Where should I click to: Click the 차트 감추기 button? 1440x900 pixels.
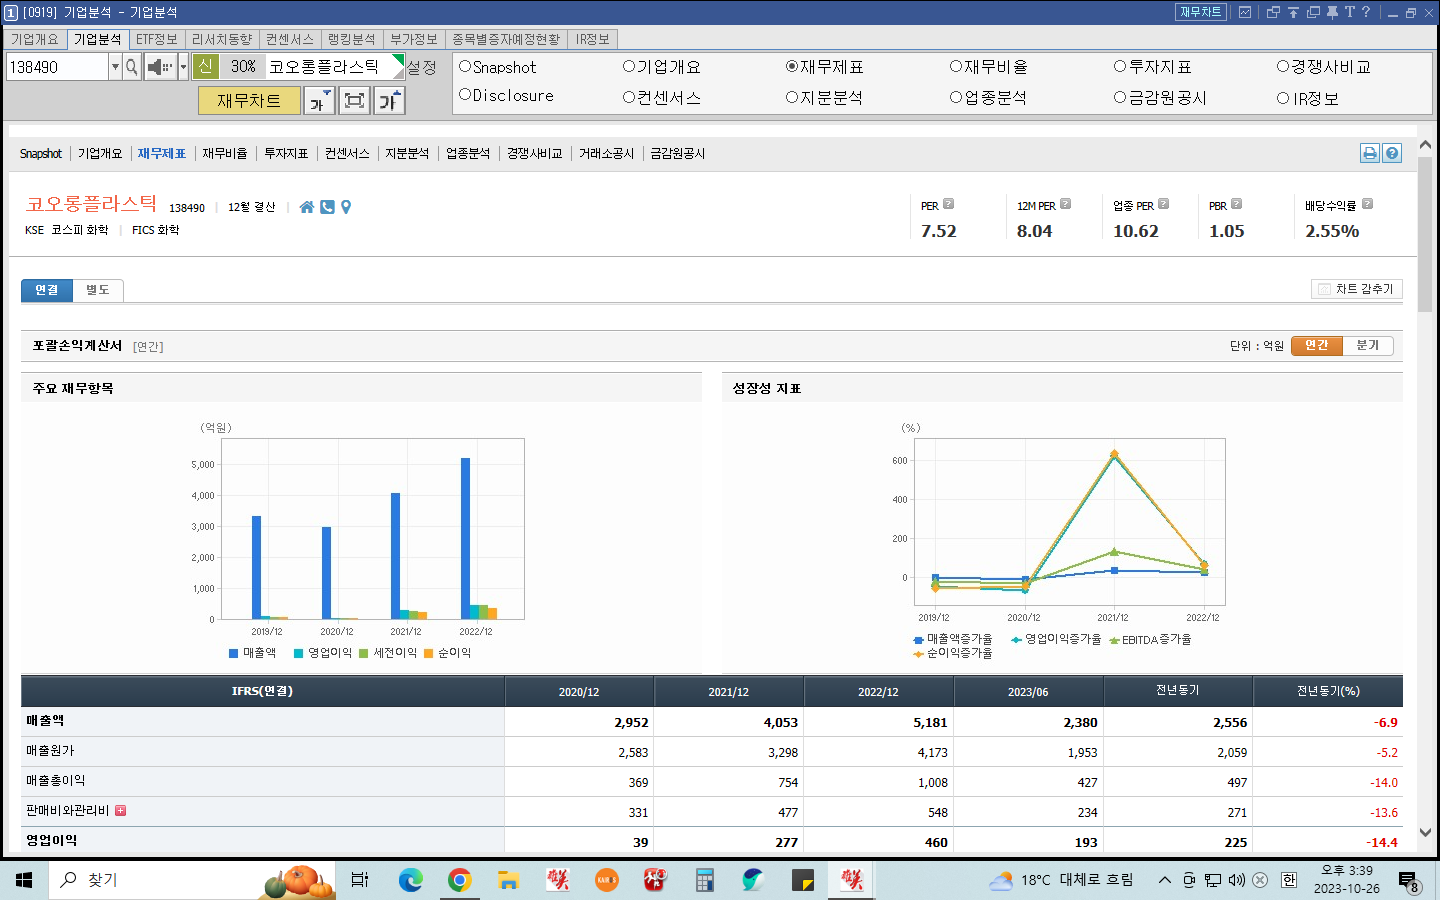pyautogui.click(x=1356, y=289)
